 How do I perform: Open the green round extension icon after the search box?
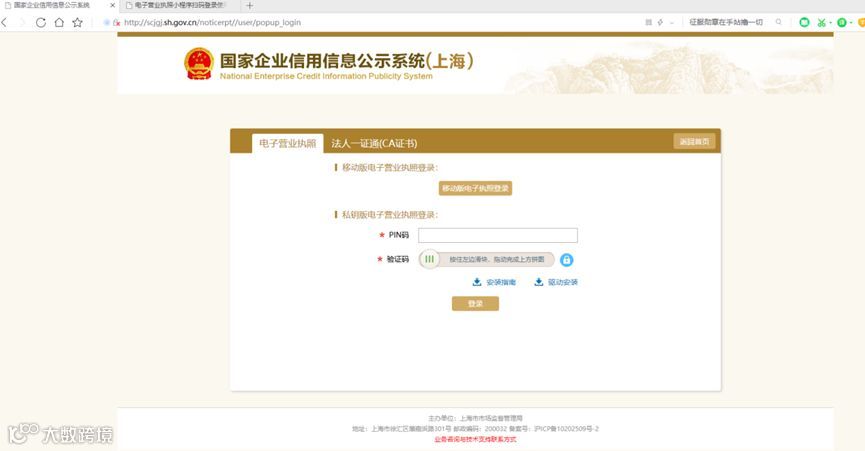(x=804, y=23)
